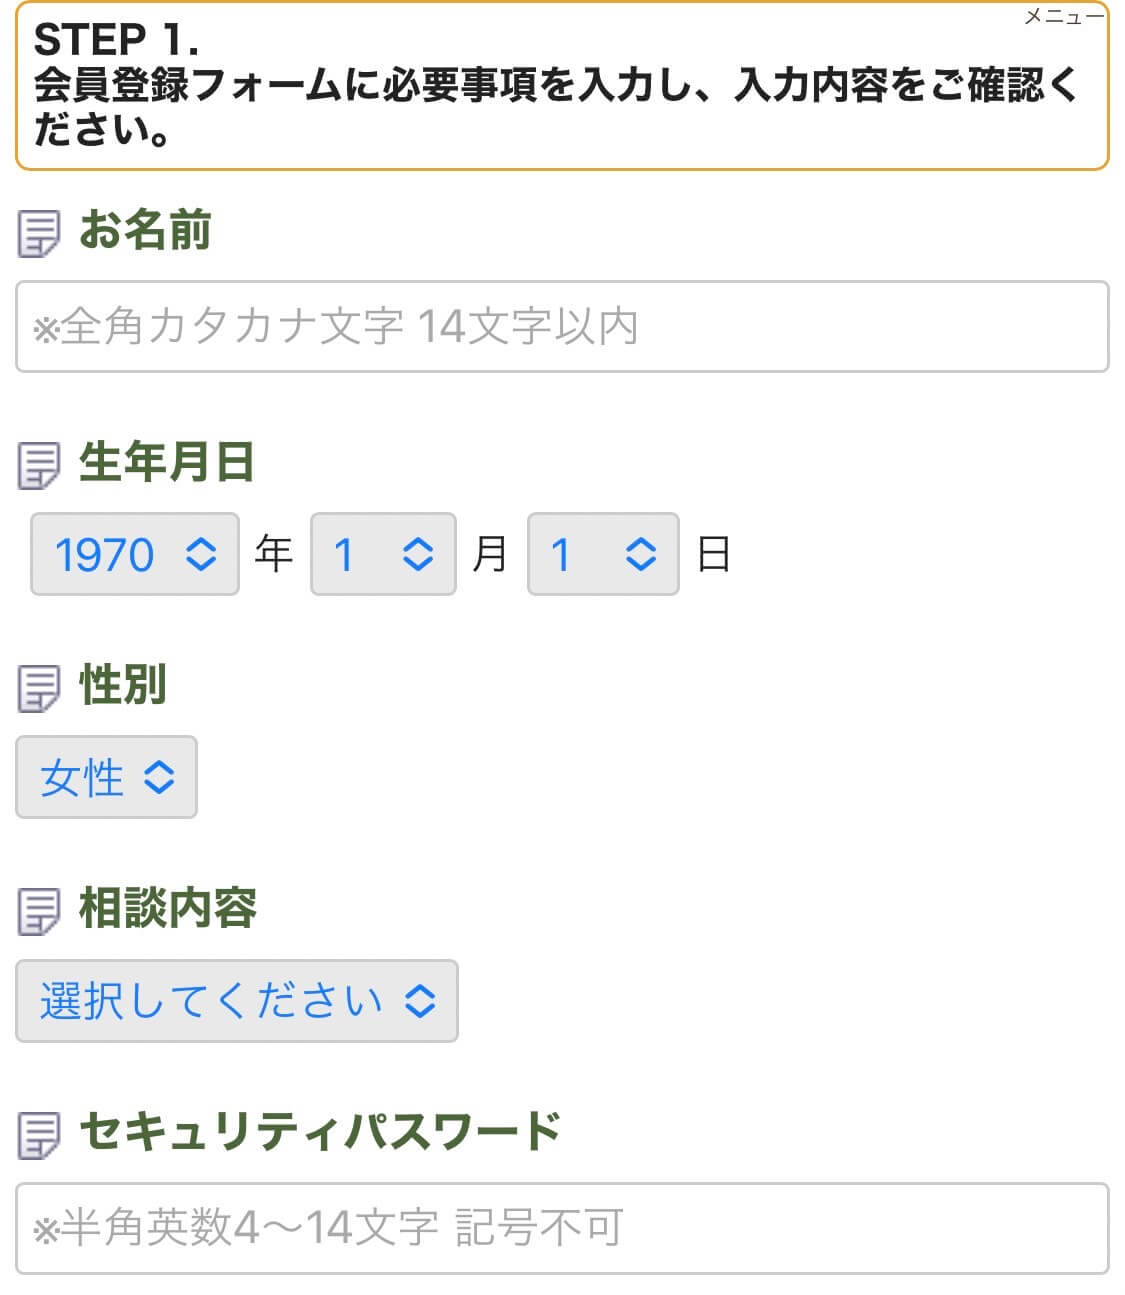The image size is (1125, 1295).
Task: Click the document icon beside 生年月日
Action: [x=39, y=466]
